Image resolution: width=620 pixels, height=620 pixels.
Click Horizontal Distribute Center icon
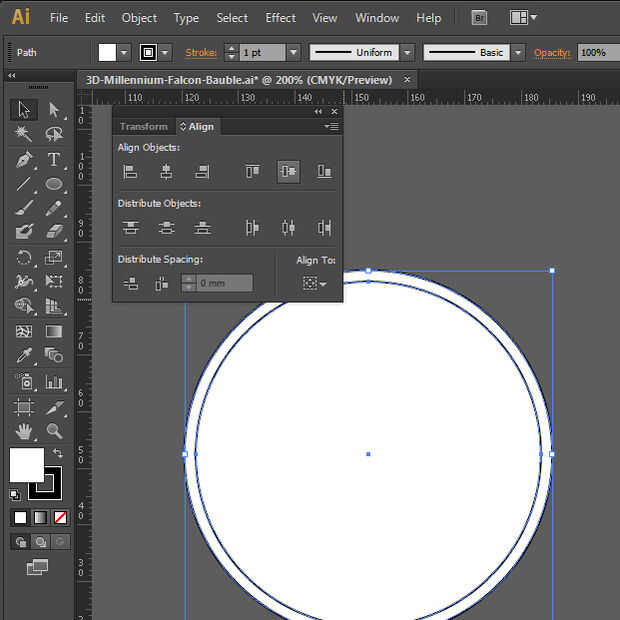(x=288, y=228)
